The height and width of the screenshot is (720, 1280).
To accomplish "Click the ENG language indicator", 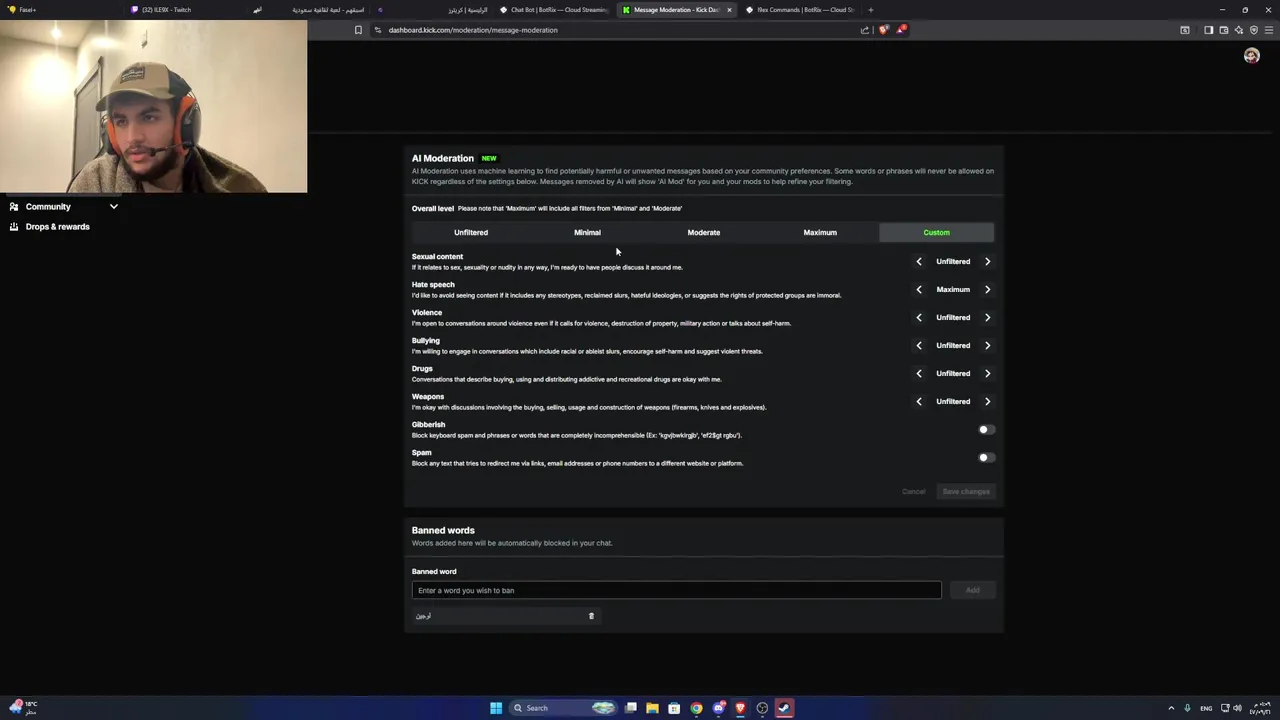I will pyautogui.click(x=1206, y=708).
